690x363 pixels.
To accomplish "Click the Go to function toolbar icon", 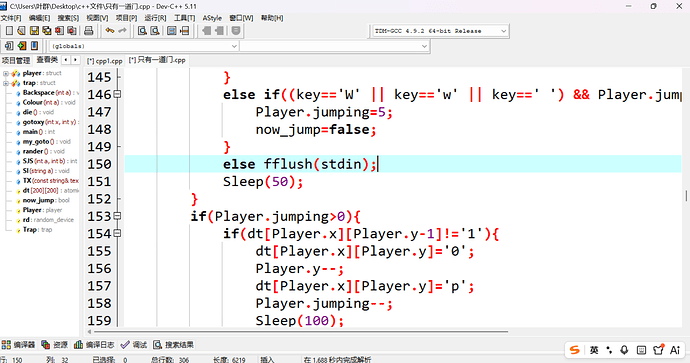I will tap(172, 30).
